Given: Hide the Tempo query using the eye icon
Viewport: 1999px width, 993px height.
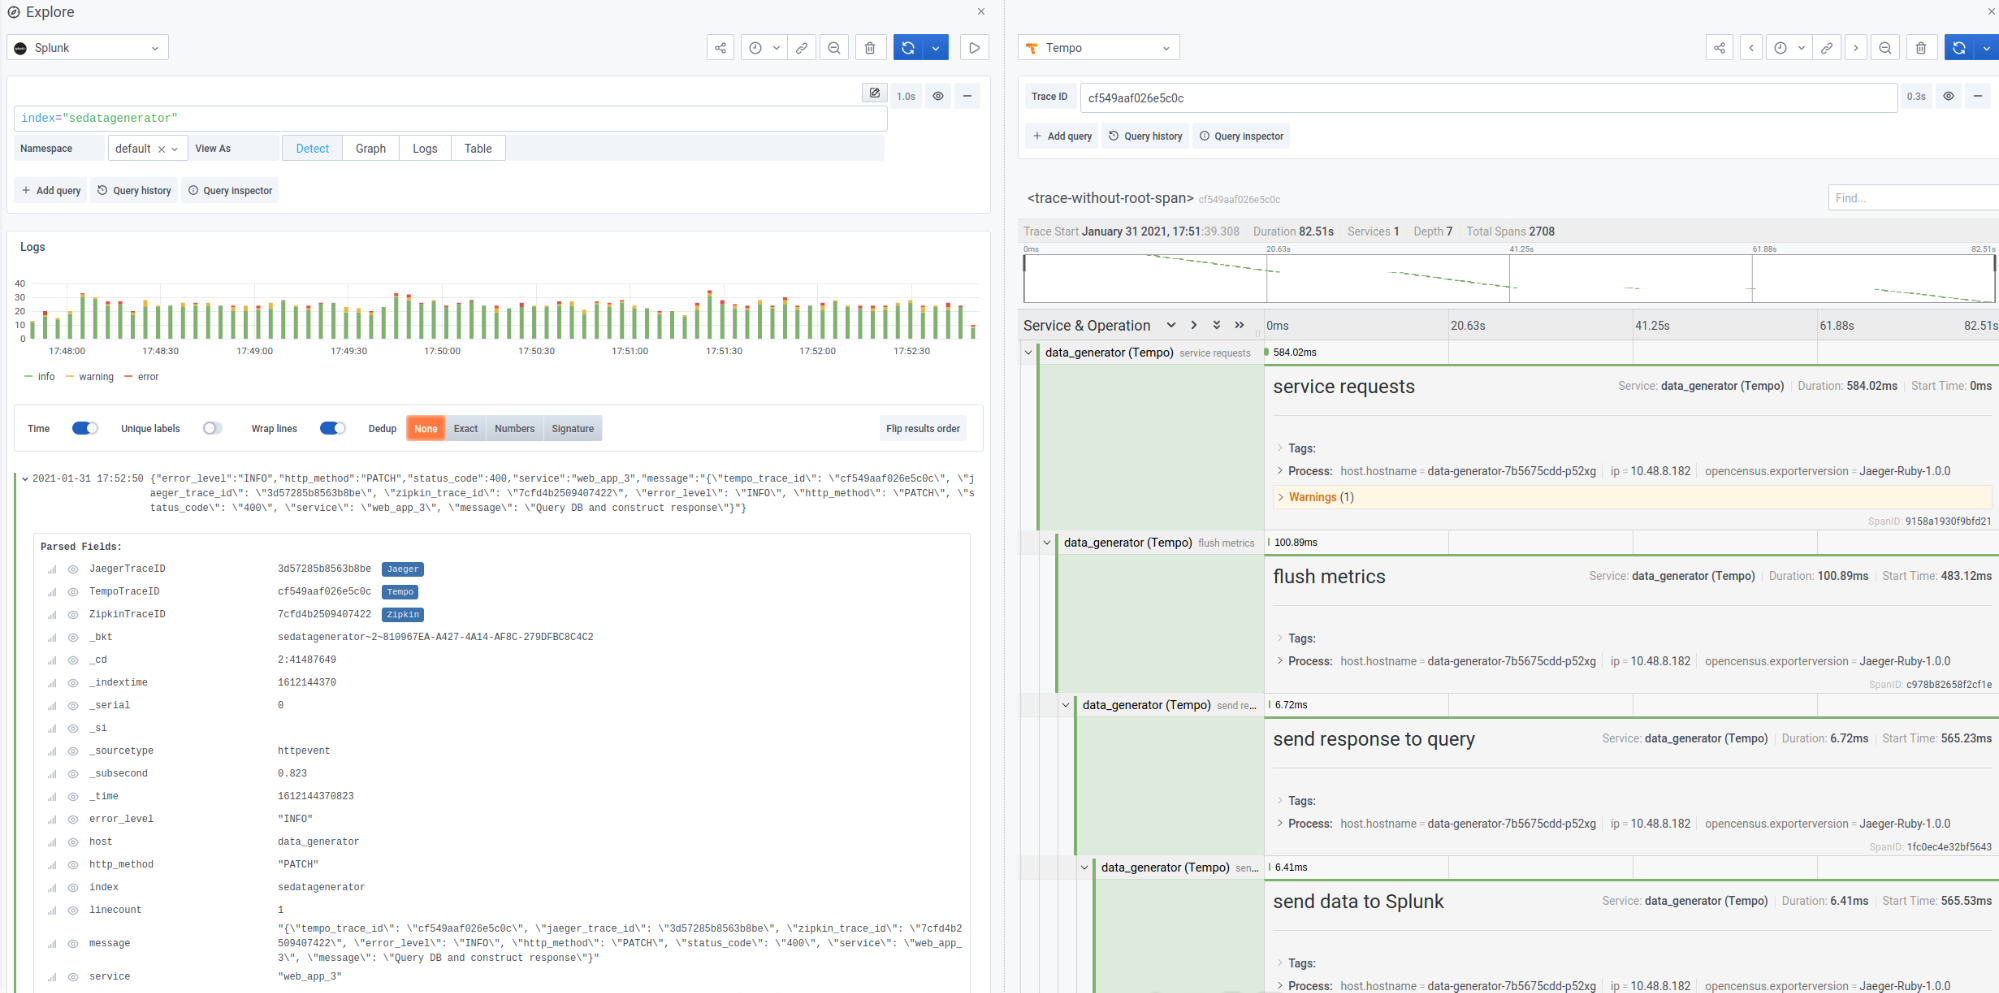Looking at the screenshot, I should point(1947,96).
